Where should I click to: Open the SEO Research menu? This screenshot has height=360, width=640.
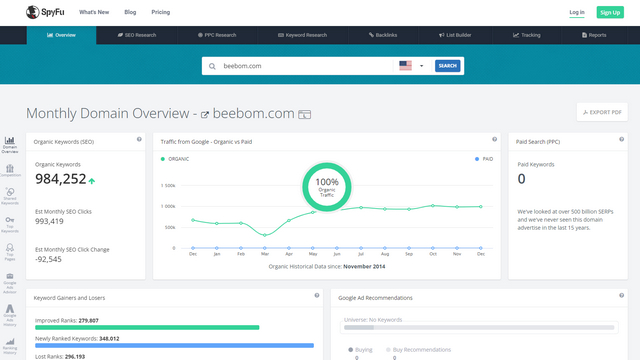(137, 35)
